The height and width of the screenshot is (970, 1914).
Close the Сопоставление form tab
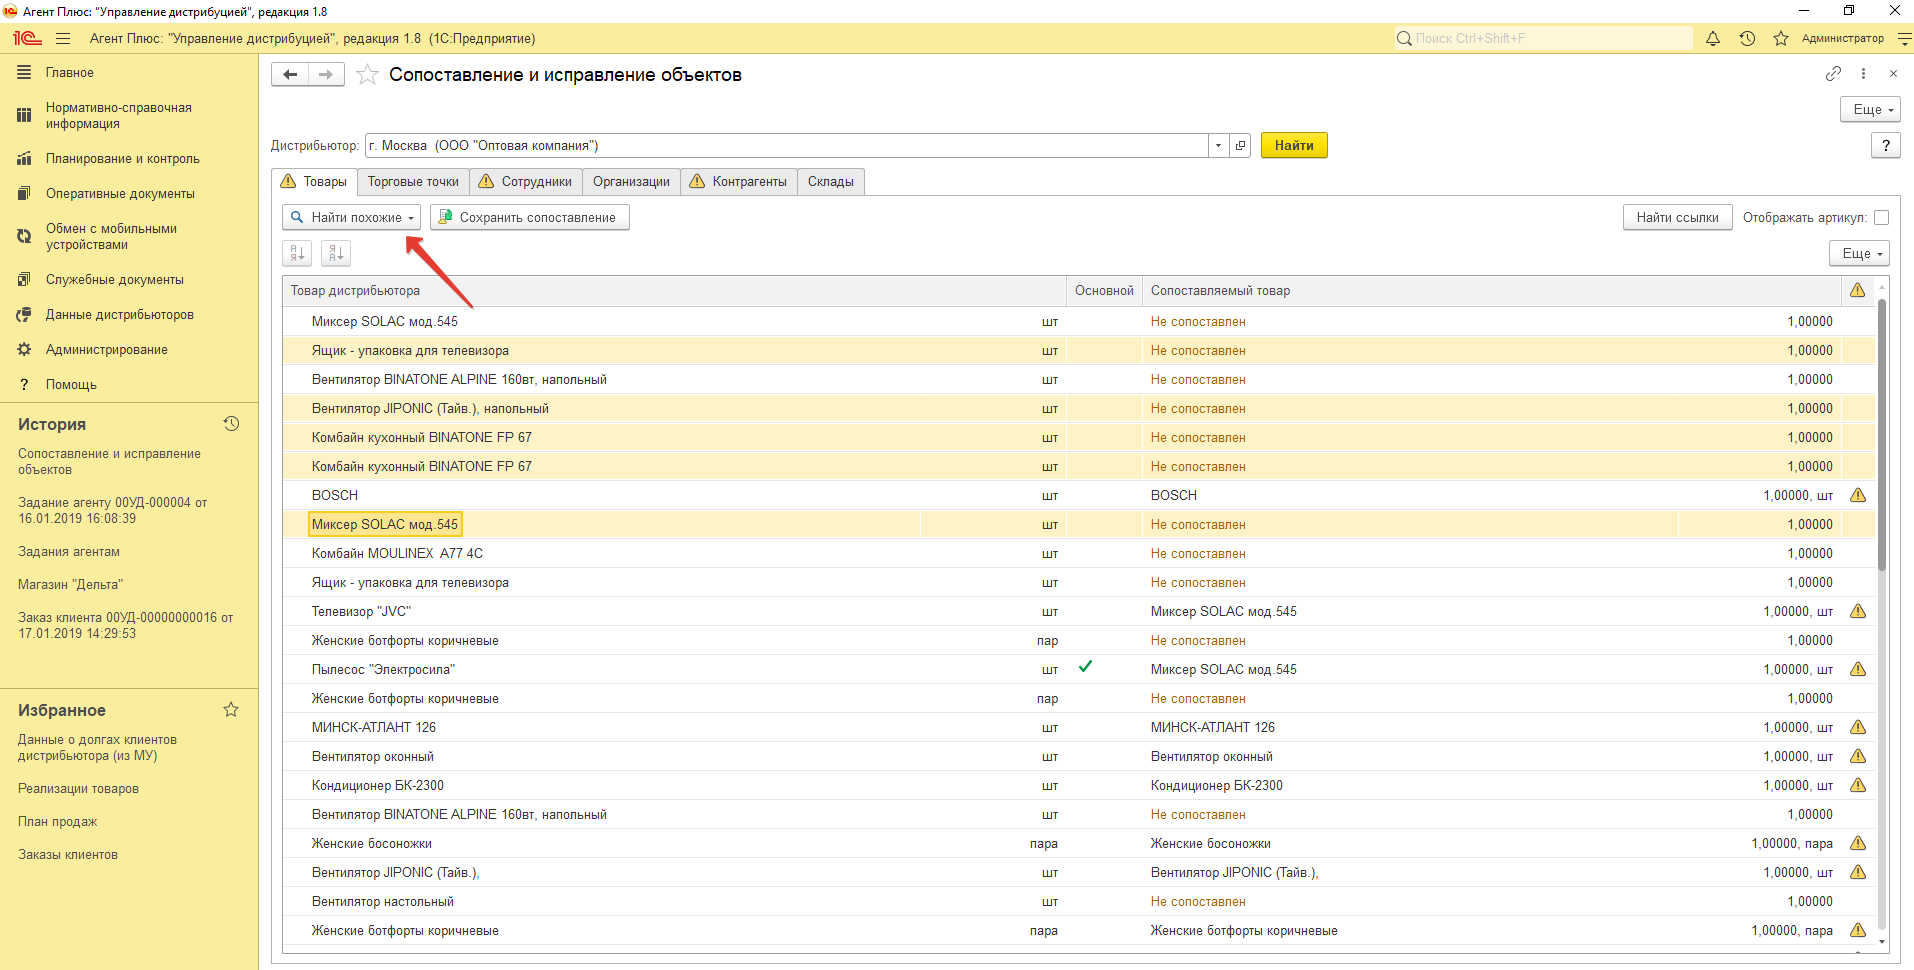click(1893, 73)
